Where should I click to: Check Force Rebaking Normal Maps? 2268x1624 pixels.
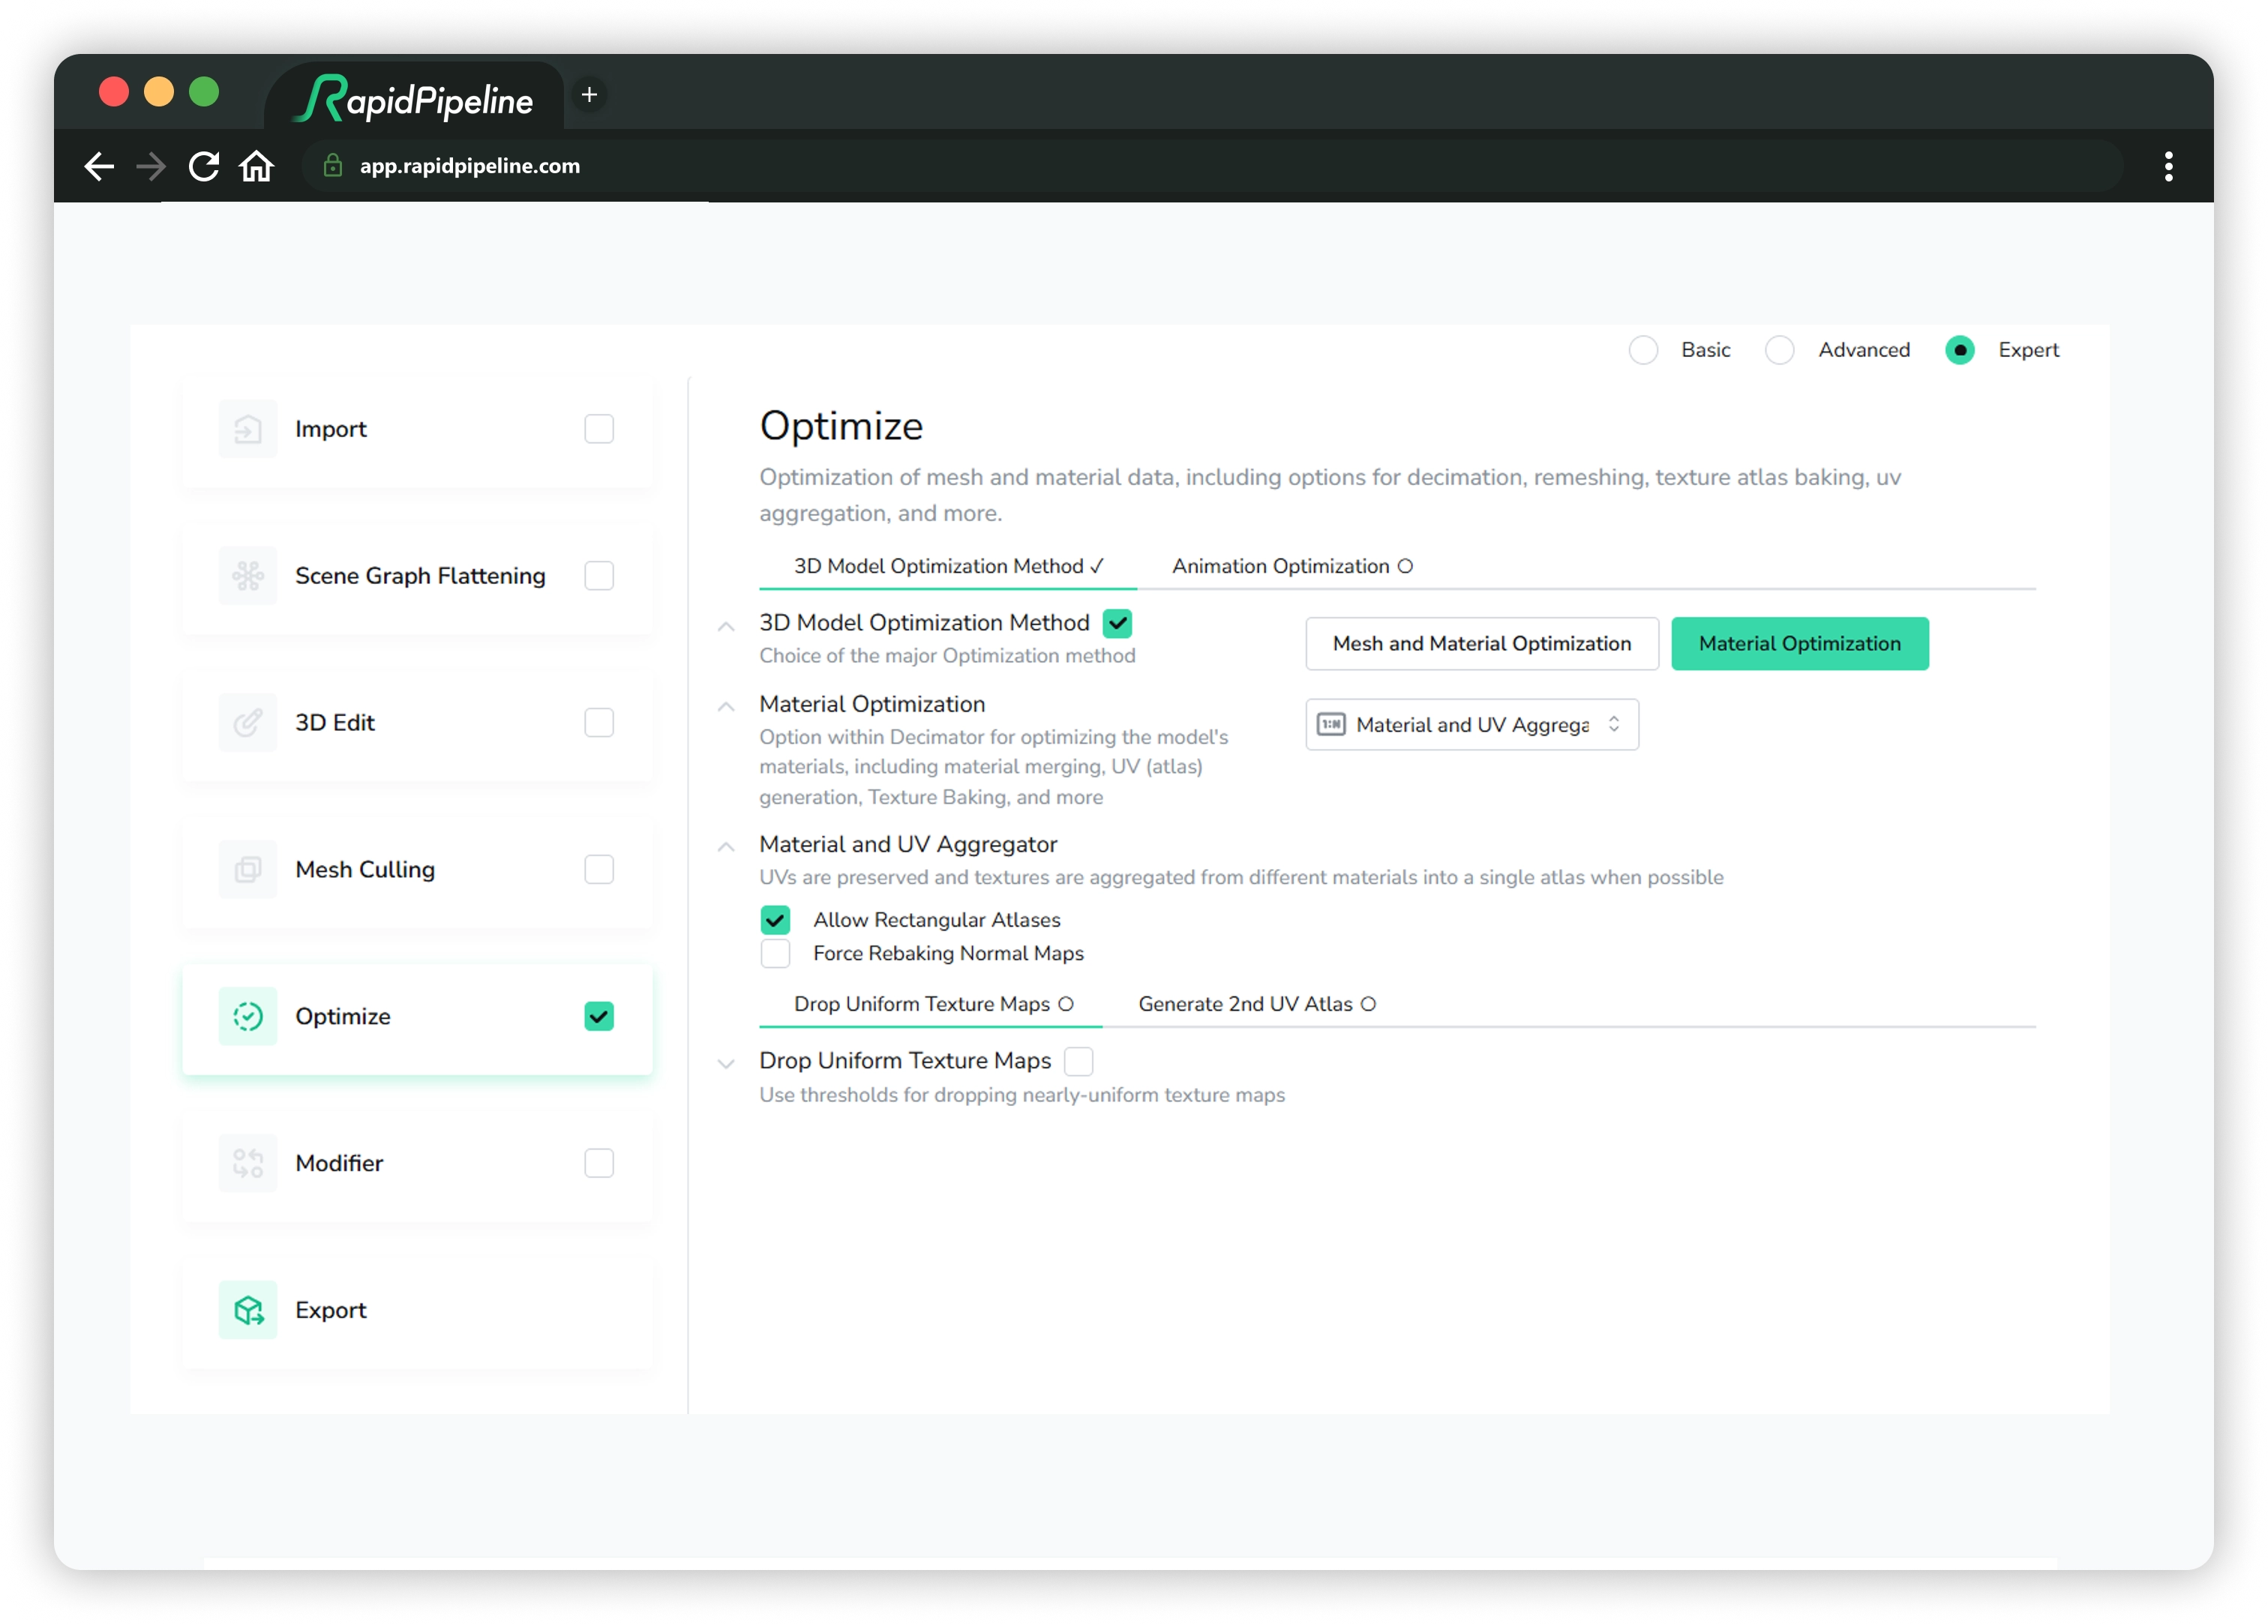(775, 954)
